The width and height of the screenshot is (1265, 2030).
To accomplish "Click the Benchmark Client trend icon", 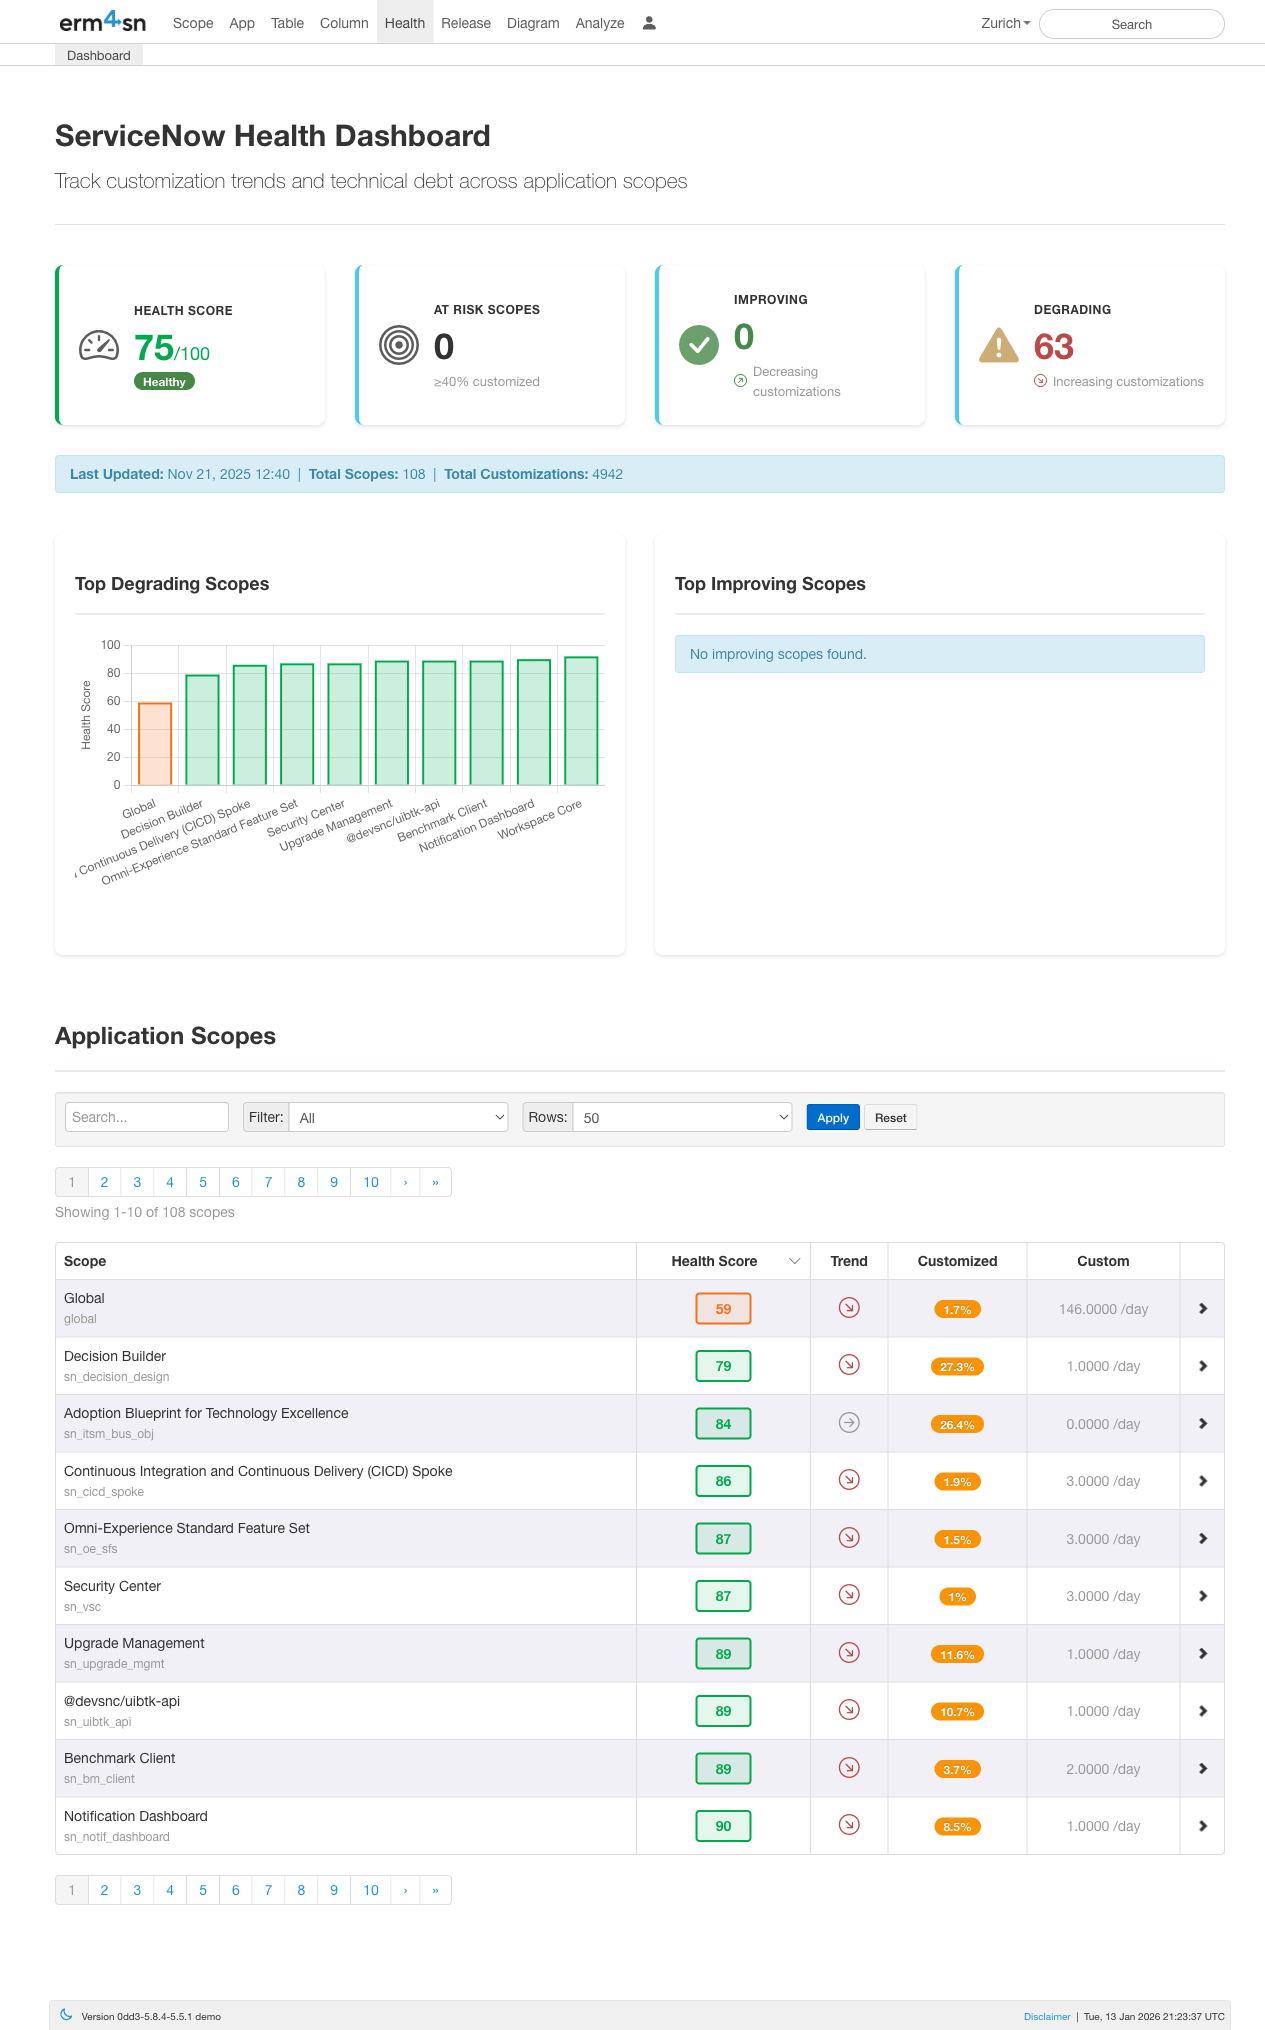I will [849, 1768].
